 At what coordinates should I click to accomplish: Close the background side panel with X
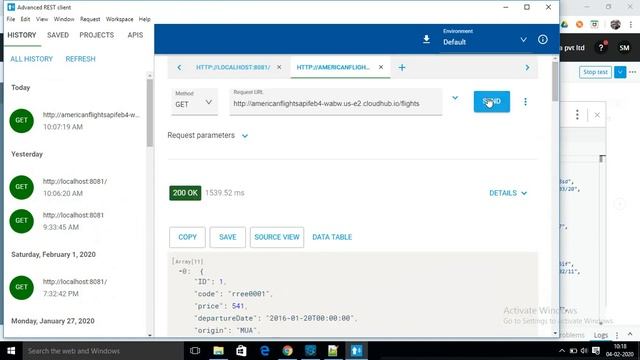597,115
